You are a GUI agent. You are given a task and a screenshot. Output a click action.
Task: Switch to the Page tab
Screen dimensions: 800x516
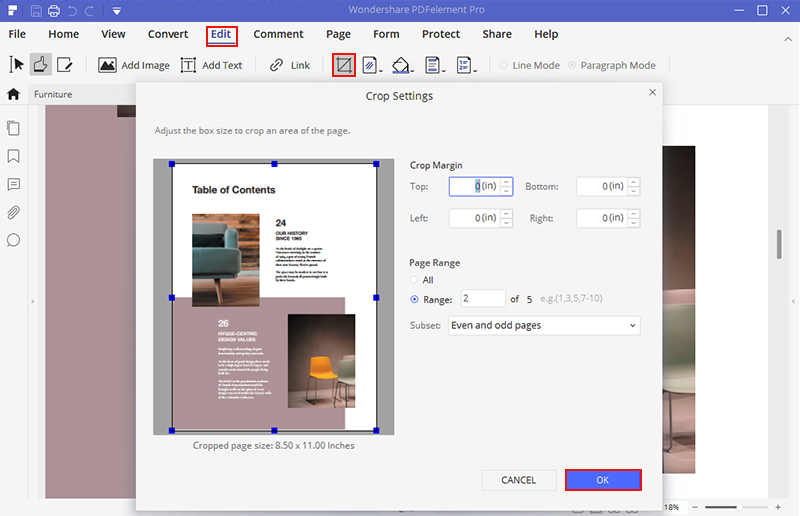[338, 34]
